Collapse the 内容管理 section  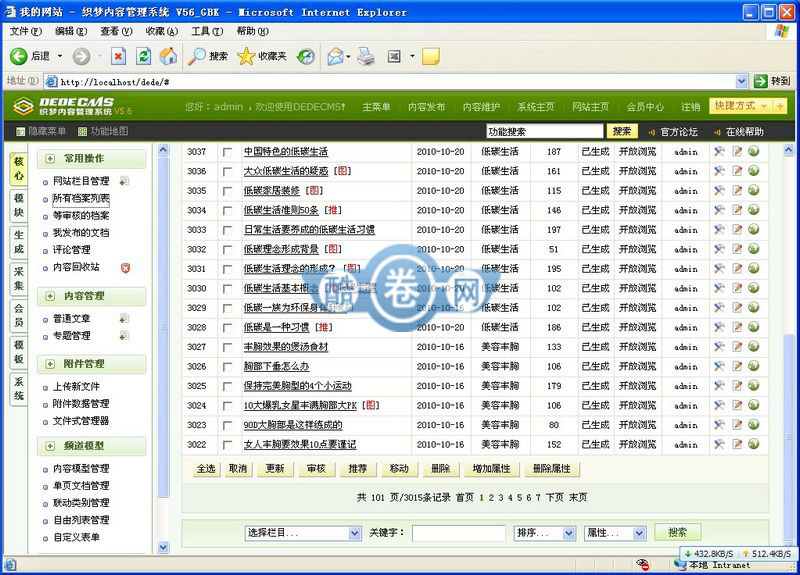click(x=50, y=296)
